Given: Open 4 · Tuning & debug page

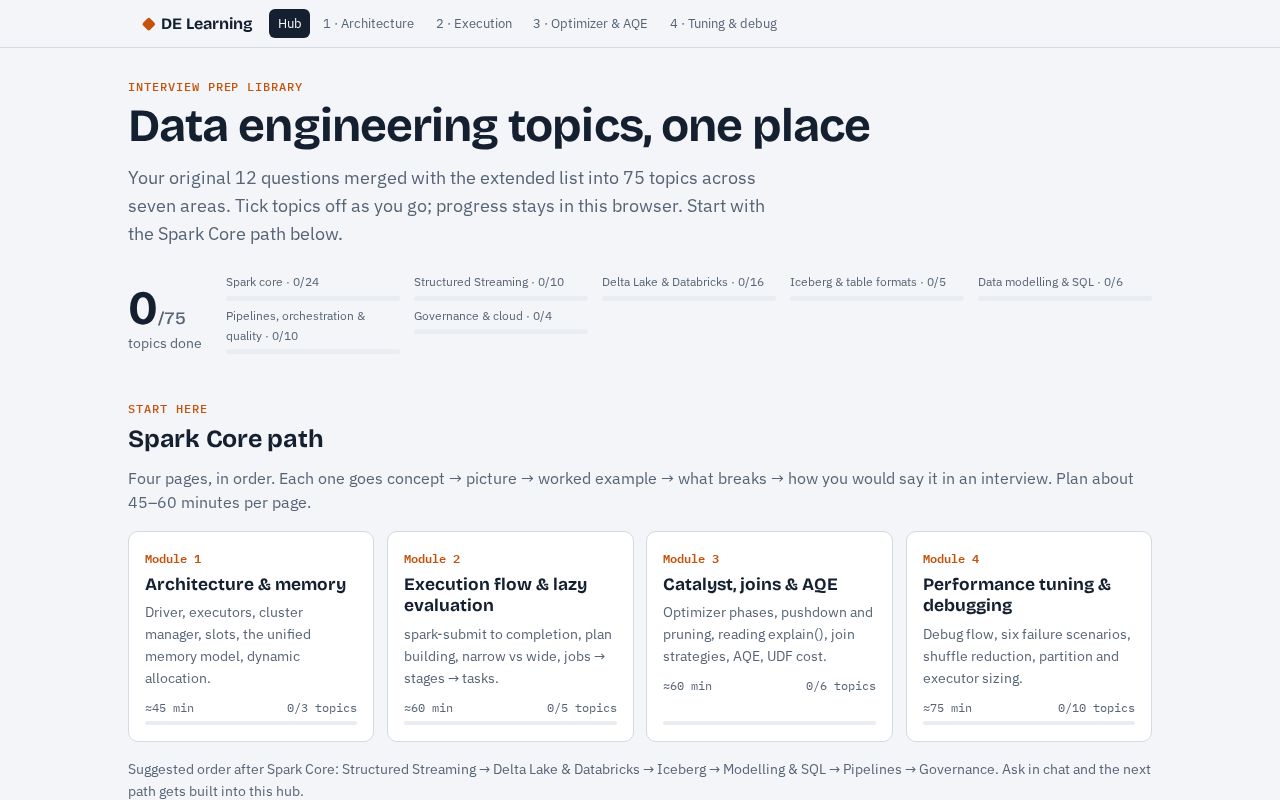Looking at the screenshot, I should coord(723,23).
